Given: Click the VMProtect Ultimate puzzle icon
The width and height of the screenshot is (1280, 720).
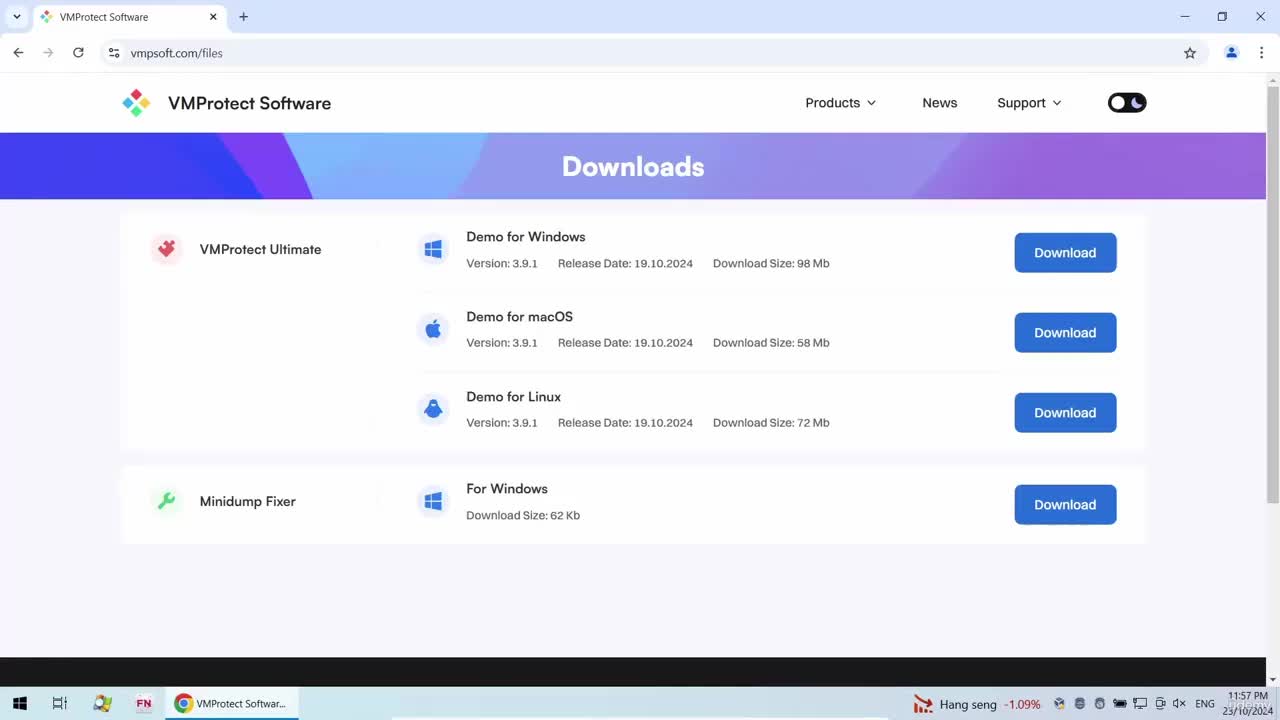Looking at the screenshot, I should (167, 249).
